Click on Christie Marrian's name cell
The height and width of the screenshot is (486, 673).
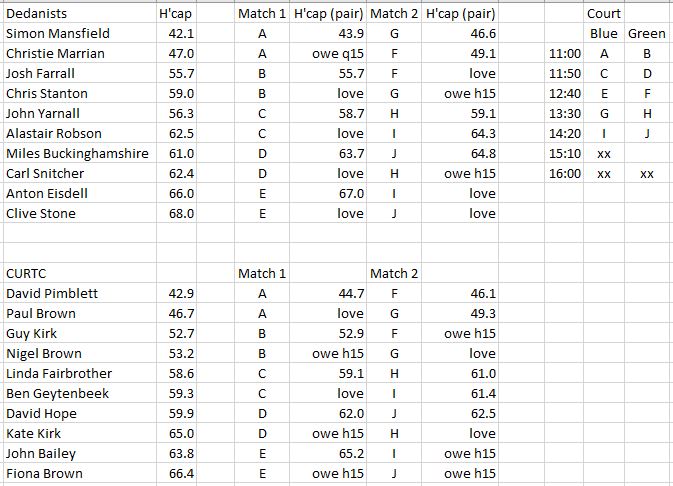pyautogui.click(x=56, y=54)
